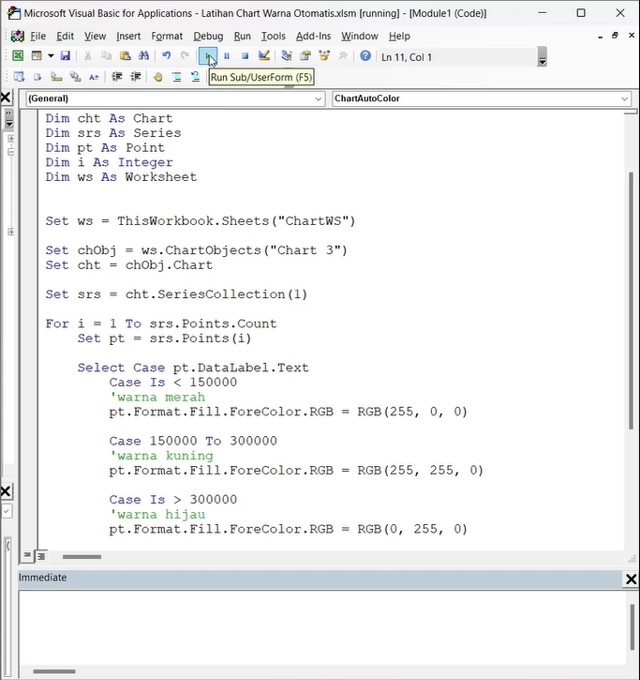This screenshot has width=640, height=680.
Task: Click the Undo arrow icon
Action: tap(166, 56)
